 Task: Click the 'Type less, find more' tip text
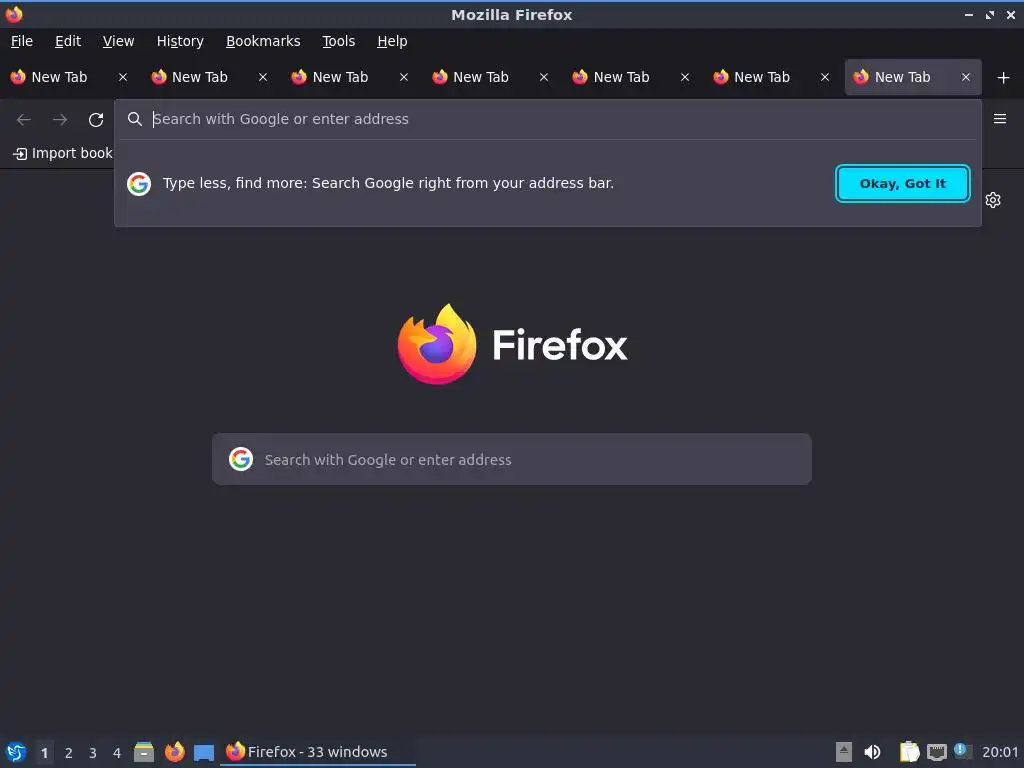388,184
